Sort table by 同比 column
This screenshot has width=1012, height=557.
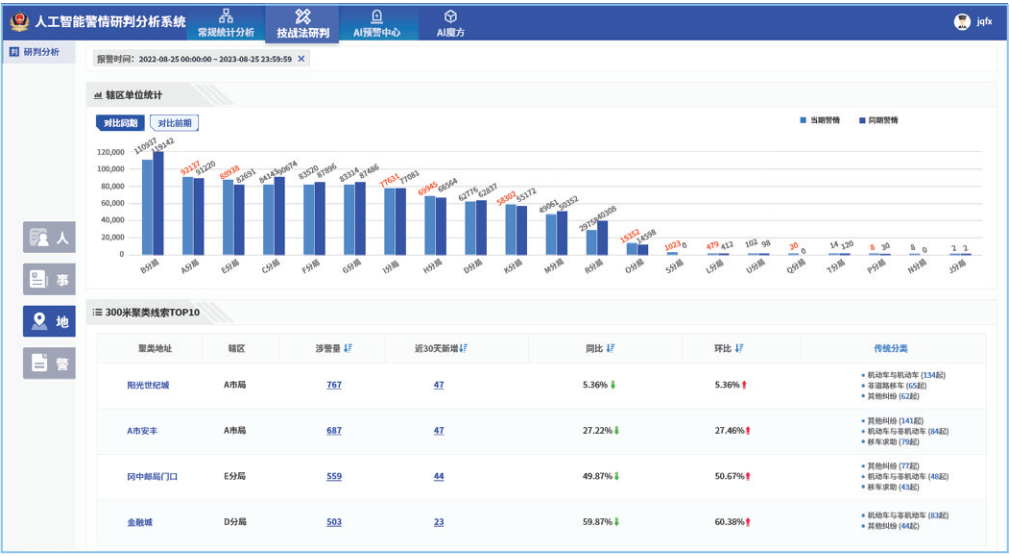pos(611,348)
